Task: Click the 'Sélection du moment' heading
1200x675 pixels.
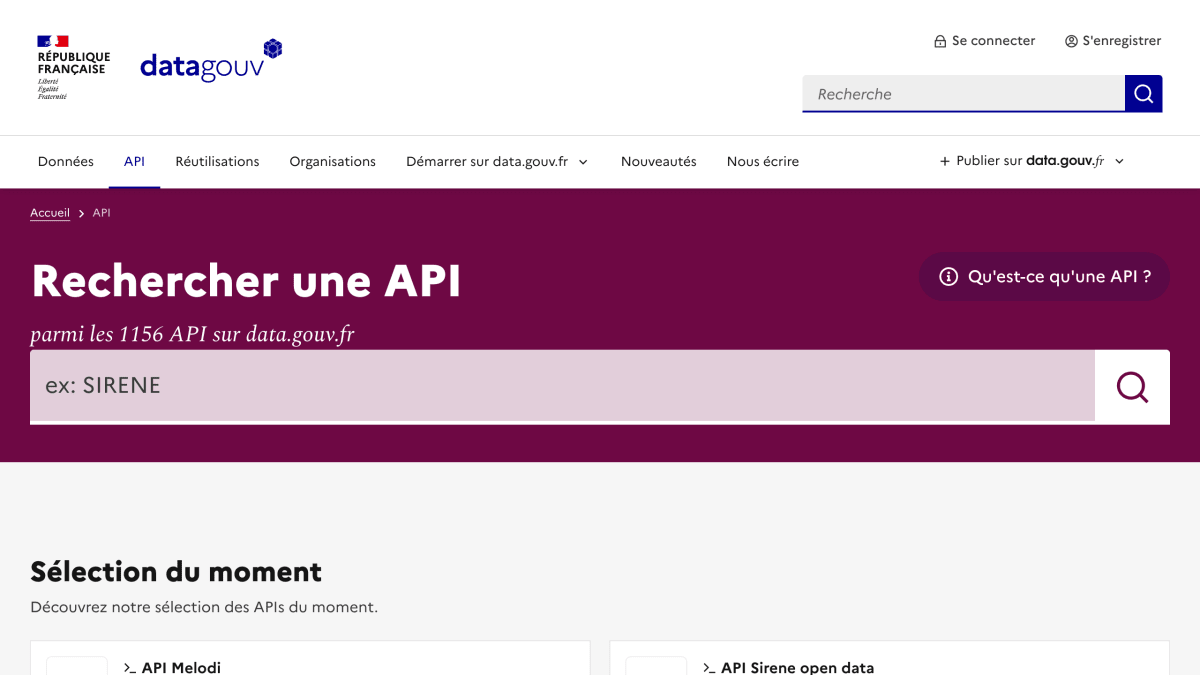Action: coord(176,572)
